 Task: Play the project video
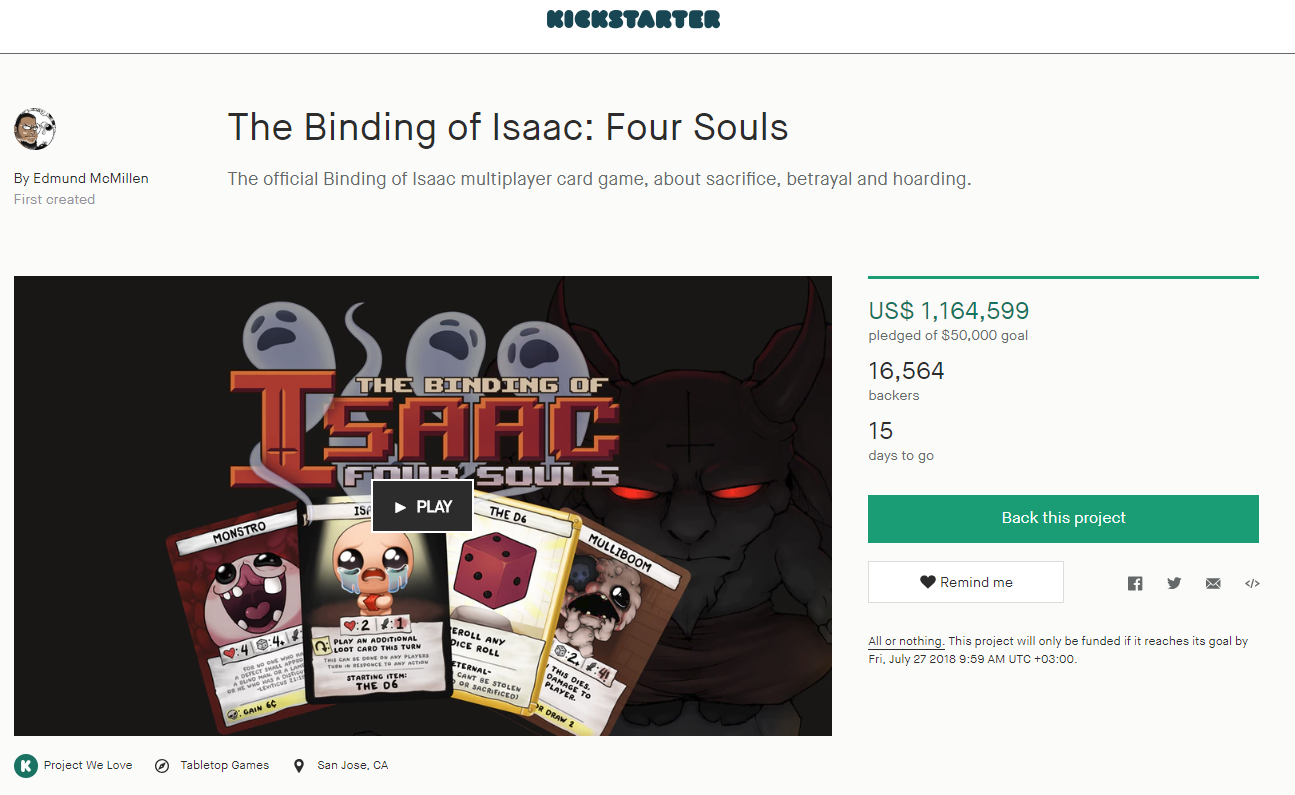(x=422, y=507)
